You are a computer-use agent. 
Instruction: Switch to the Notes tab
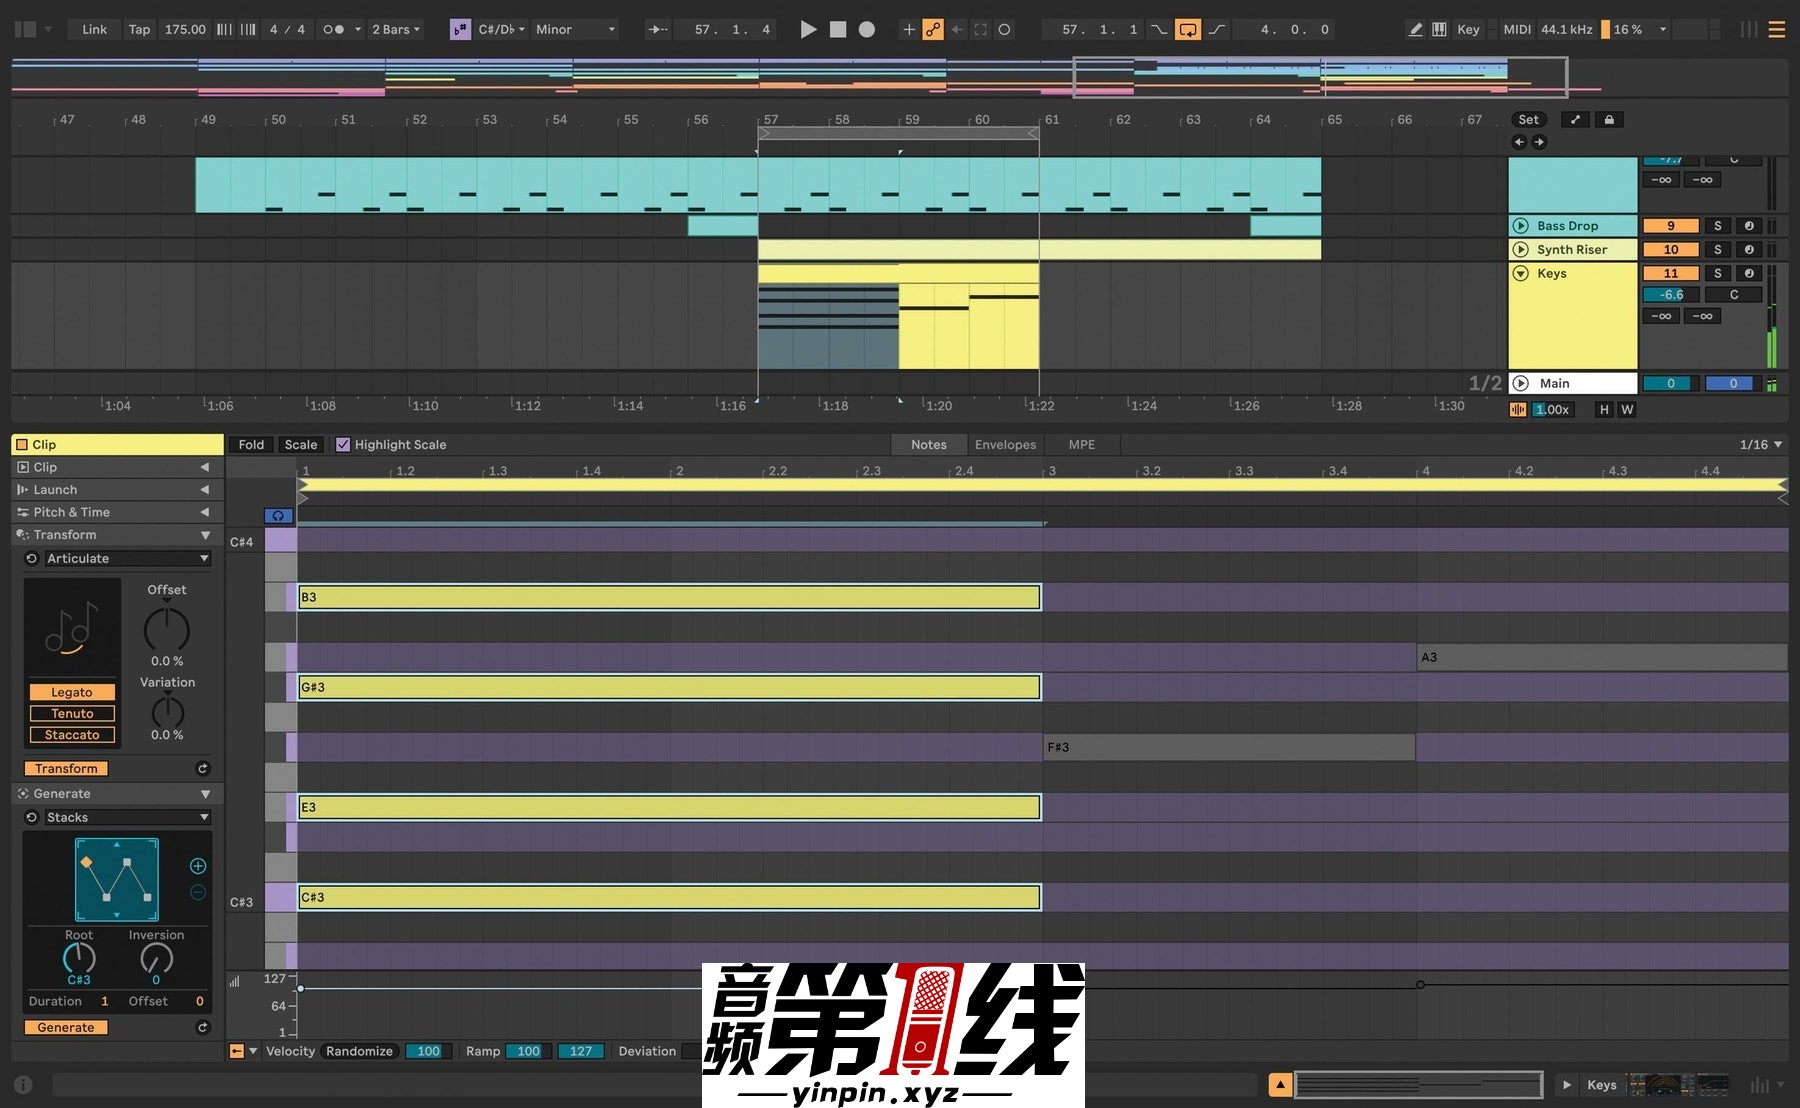[x=928, y=445]
